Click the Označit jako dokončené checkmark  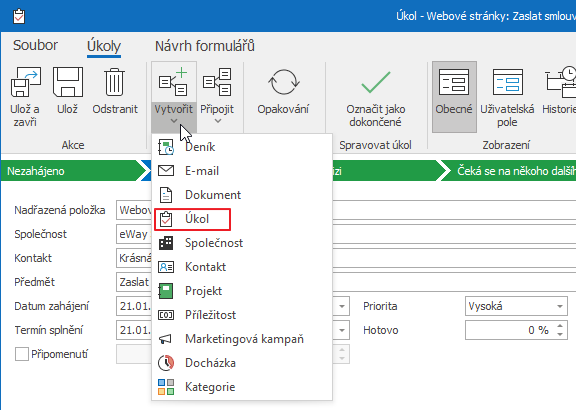(375, 82)
